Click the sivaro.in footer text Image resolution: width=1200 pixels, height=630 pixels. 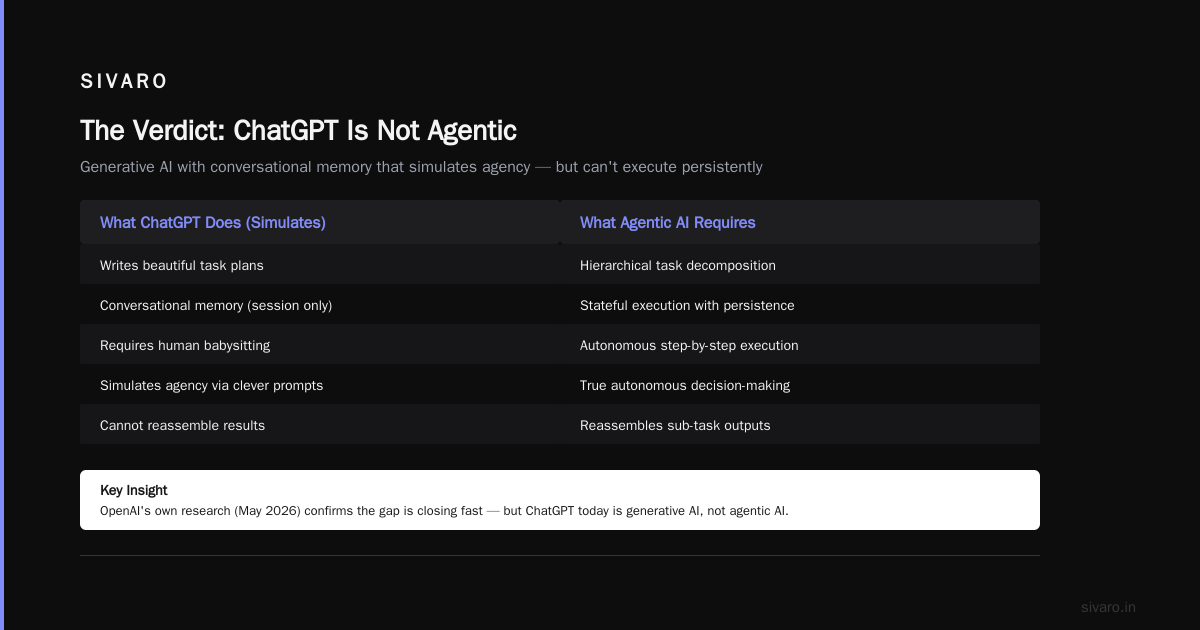1108,607
